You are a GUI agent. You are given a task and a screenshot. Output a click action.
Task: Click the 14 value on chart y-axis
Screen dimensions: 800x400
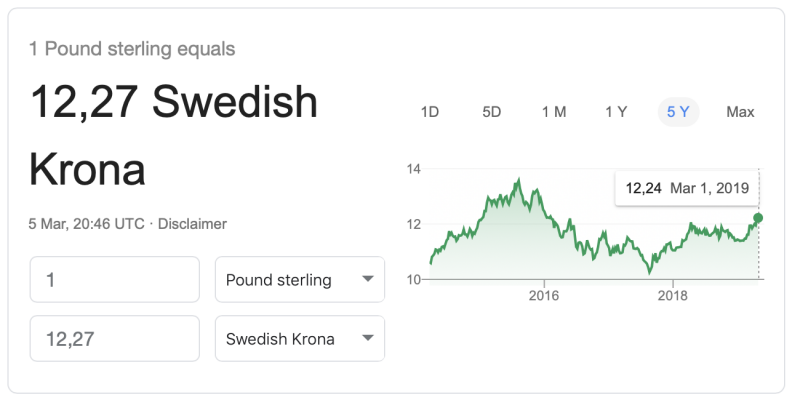(x=413, y=169)
